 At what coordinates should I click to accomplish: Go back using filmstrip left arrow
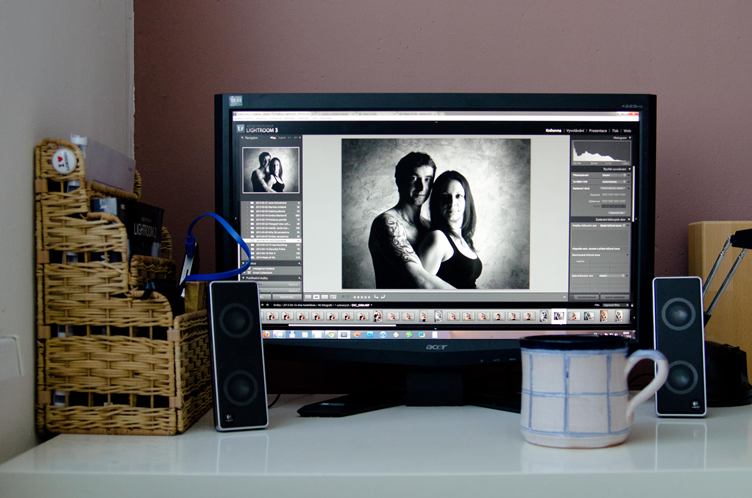coord(262,305)
